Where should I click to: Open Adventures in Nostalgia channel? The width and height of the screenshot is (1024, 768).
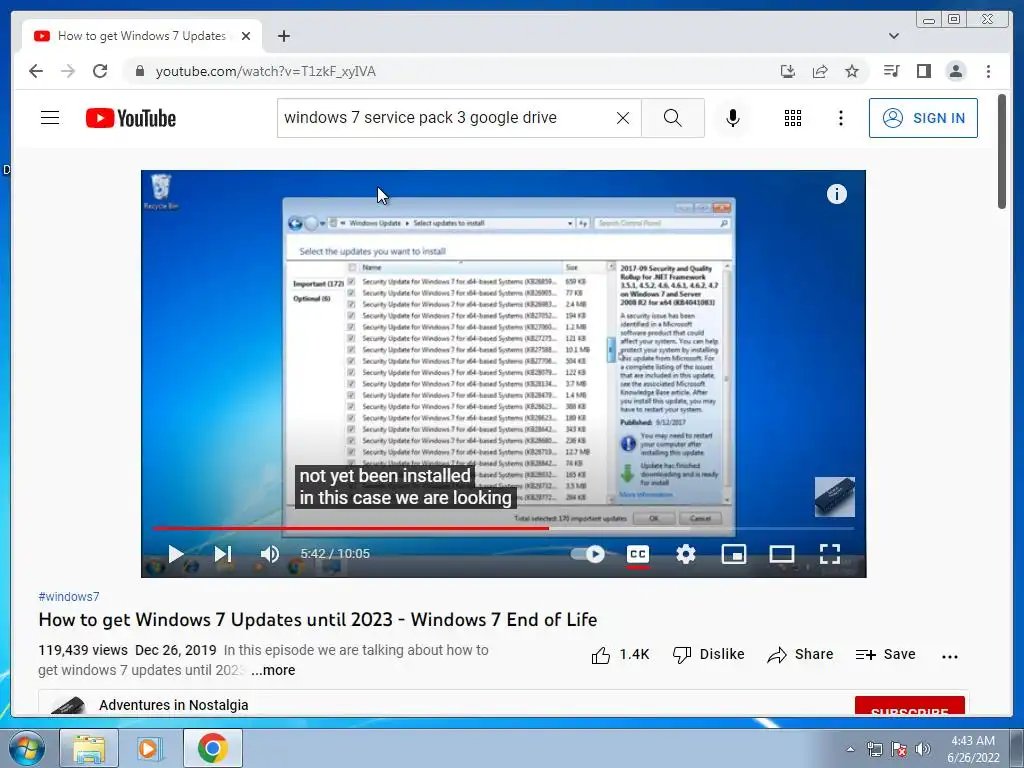tap(174, 705)
